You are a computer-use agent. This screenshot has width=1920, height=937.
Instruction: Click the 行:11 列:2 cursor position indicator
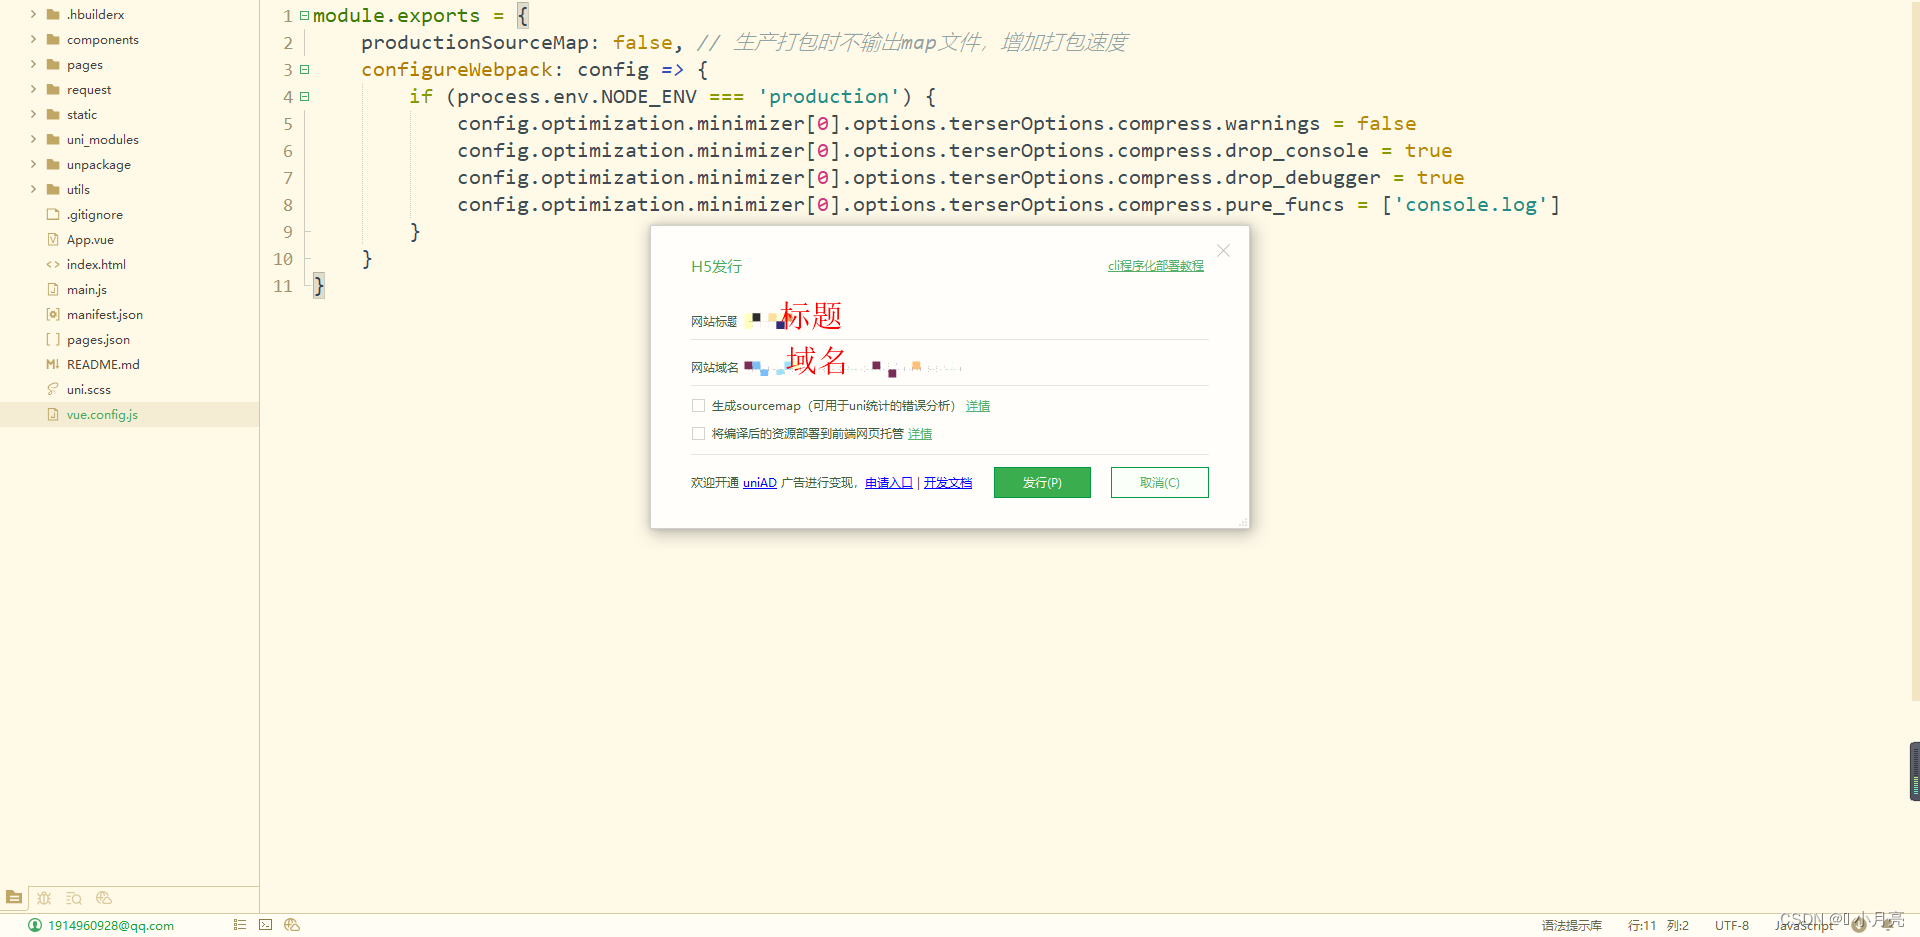pos(1658,926)
